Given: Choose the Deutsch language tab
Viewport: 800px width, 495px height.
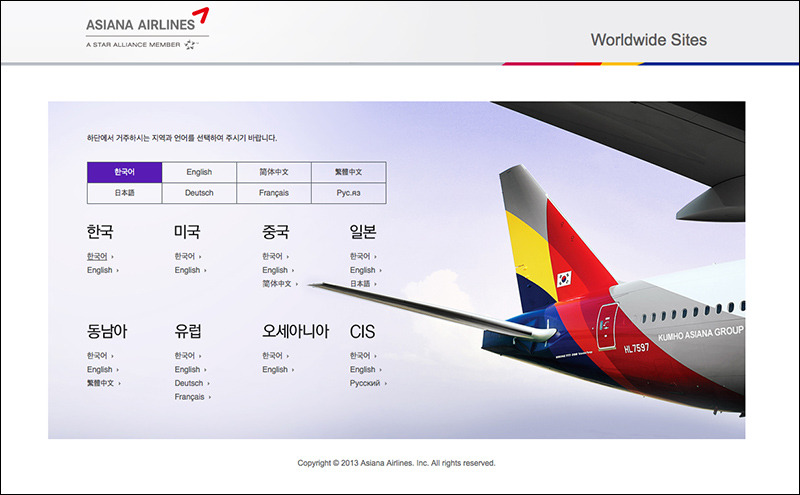Looking at the screenshot, I should pos(199,193).
